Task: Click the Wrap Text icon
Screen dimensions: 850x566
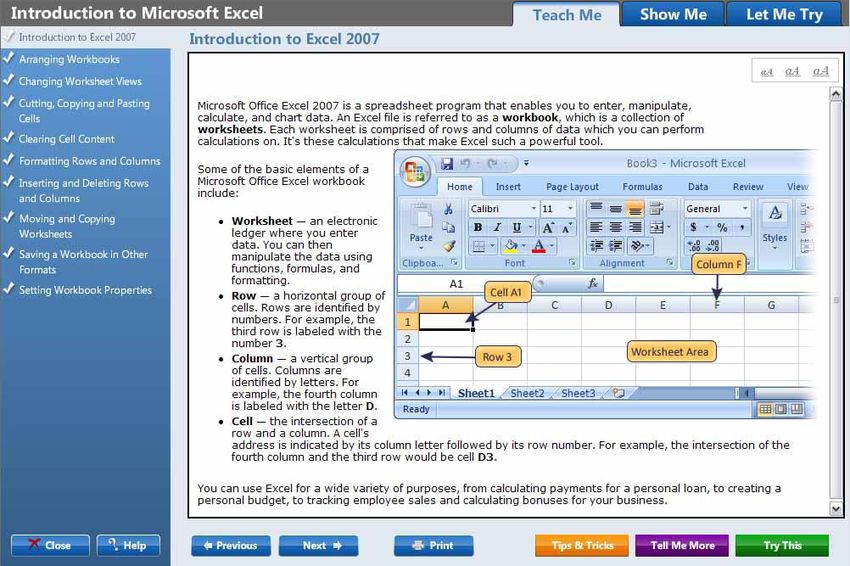Action: click(x=656, y=208)
